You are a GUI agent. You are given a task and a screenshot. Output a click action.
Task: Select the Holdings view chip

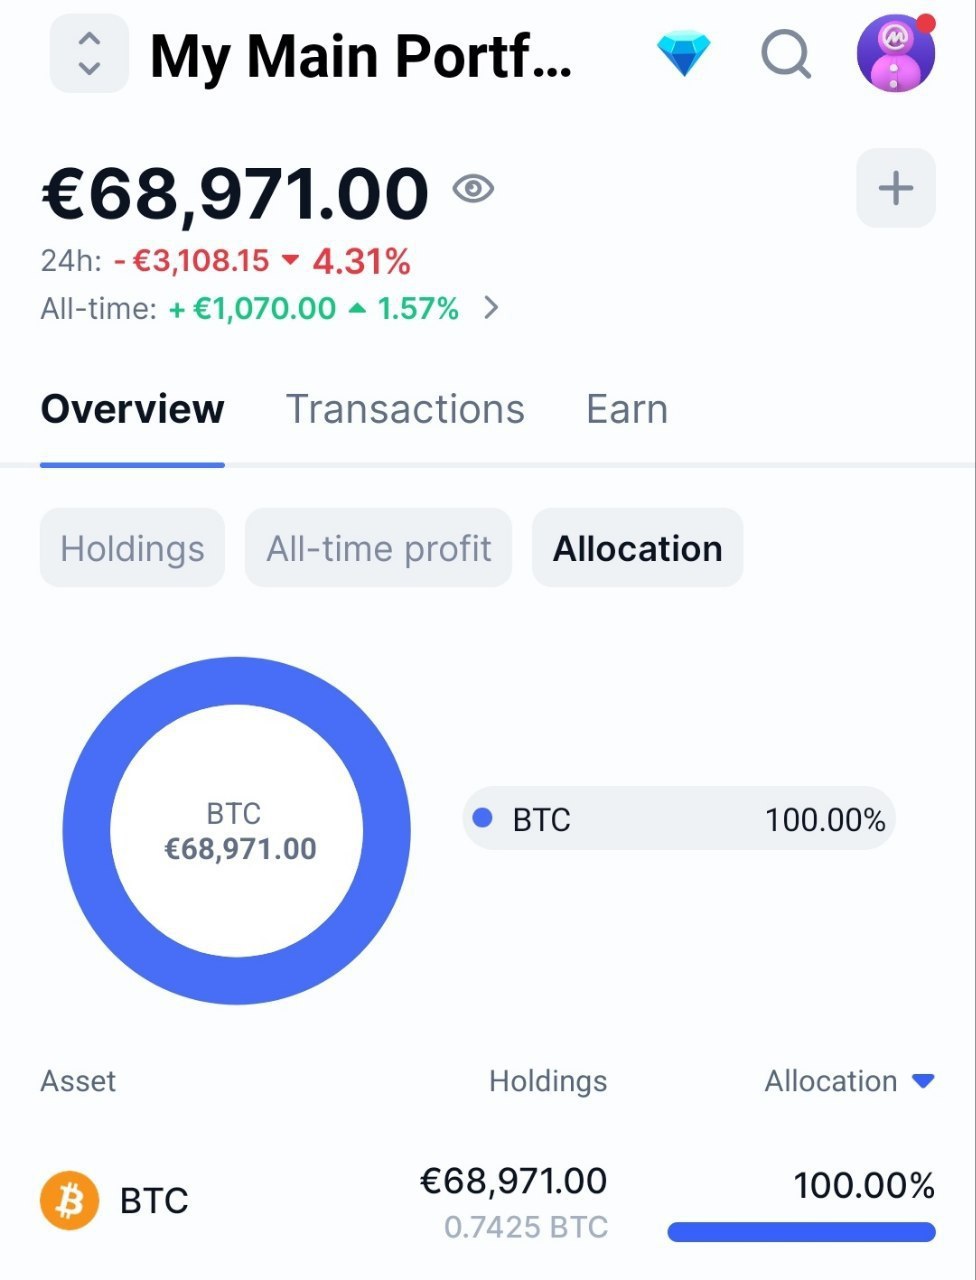[132, 548]
